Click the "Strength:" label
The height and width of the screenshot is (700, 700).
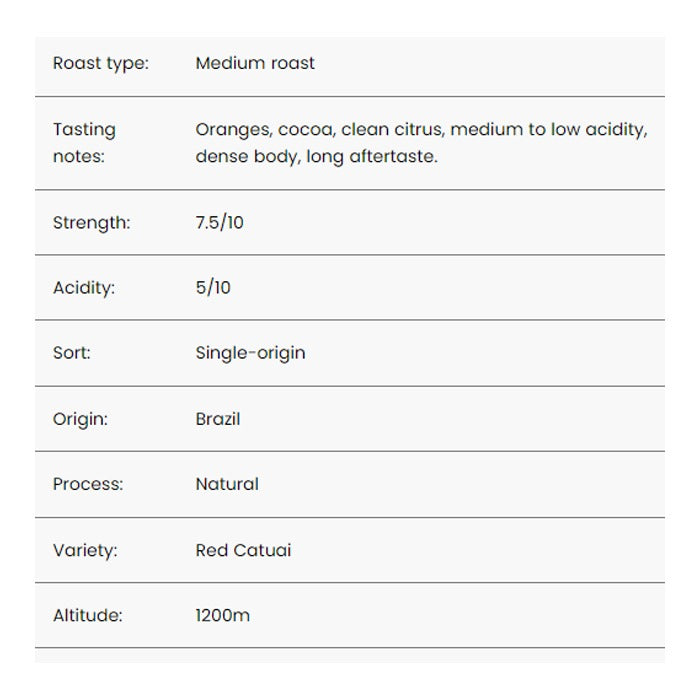(x=91, y=223)
